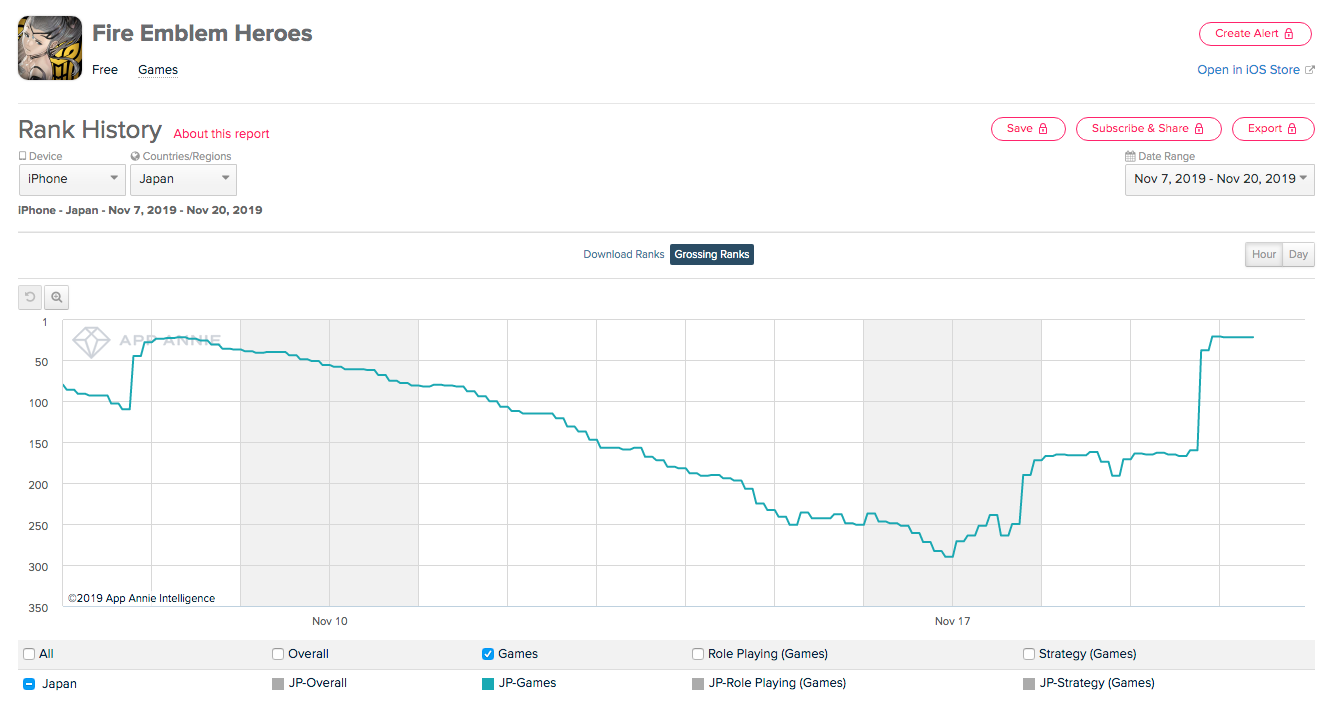Click the lock icon on Create Alert
The image size is (1333, 723).
[x=1289, y=33]
